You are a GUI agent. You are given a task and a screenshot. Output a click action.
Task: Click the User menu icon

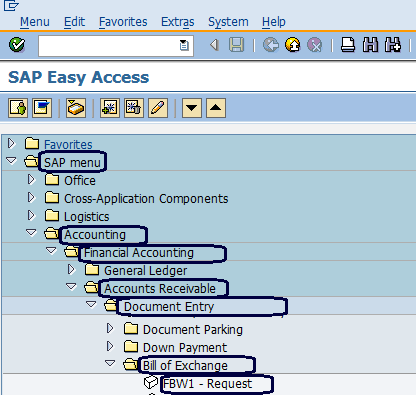(x=18, y=108)
